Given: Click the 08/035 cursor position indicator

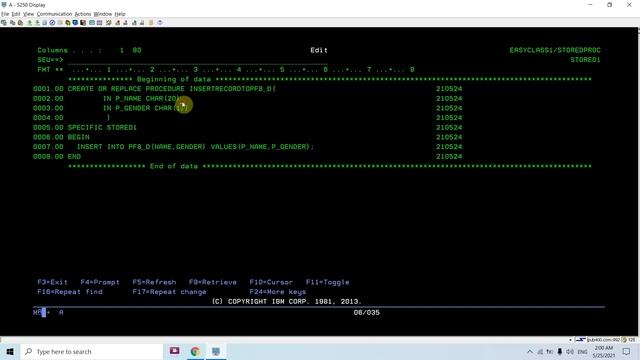Looking at the screenshot, I should 367,312.
